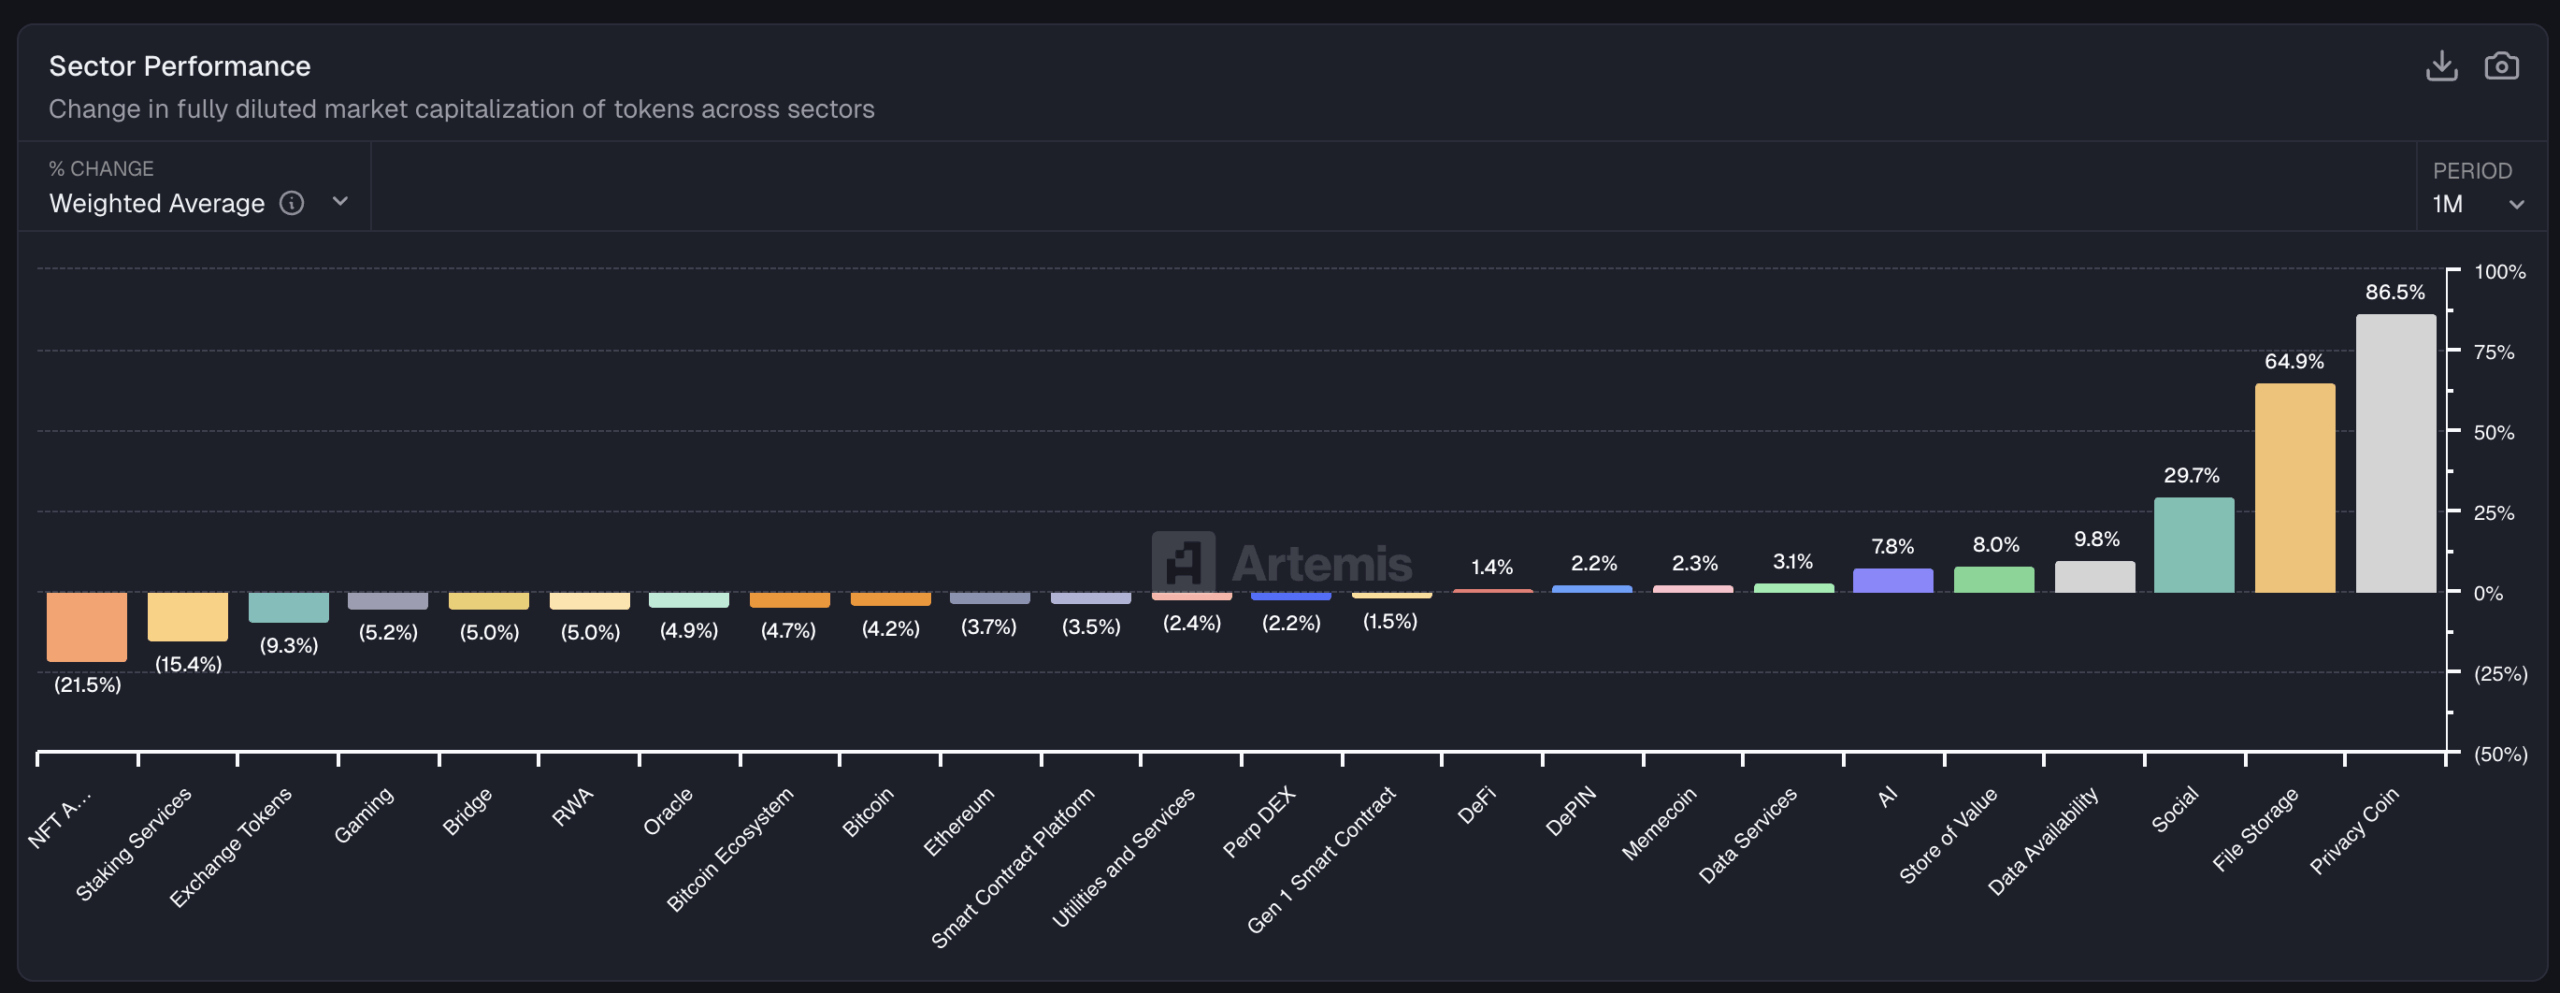The image size is (2560, 993).
Task: Click the Privacy Coin 86.5% bar
Action: point(2395,453)
